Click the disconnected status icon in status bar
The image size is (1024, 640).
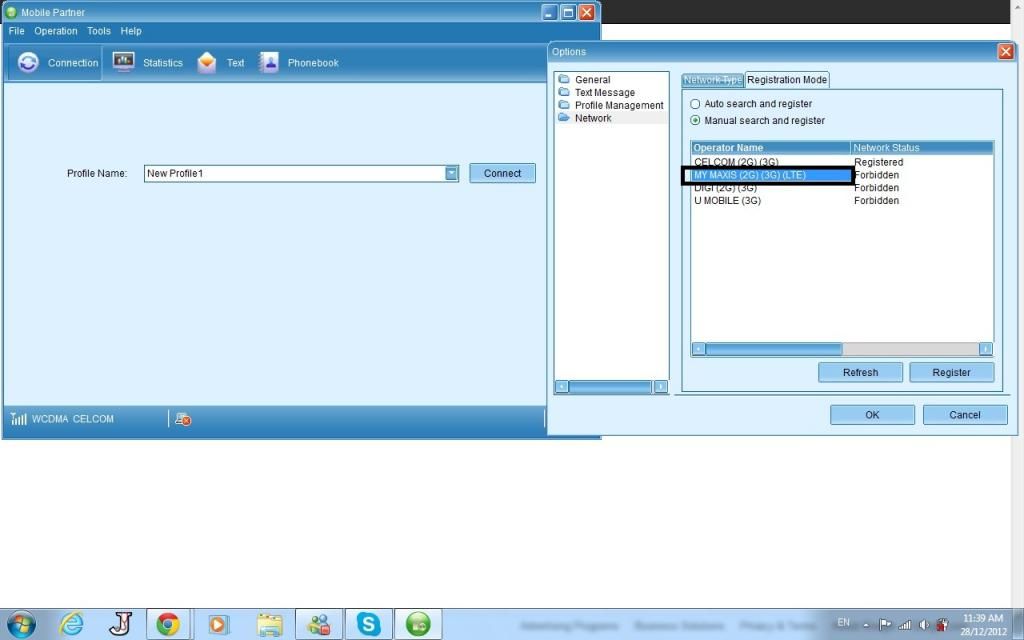pos(183,419)
